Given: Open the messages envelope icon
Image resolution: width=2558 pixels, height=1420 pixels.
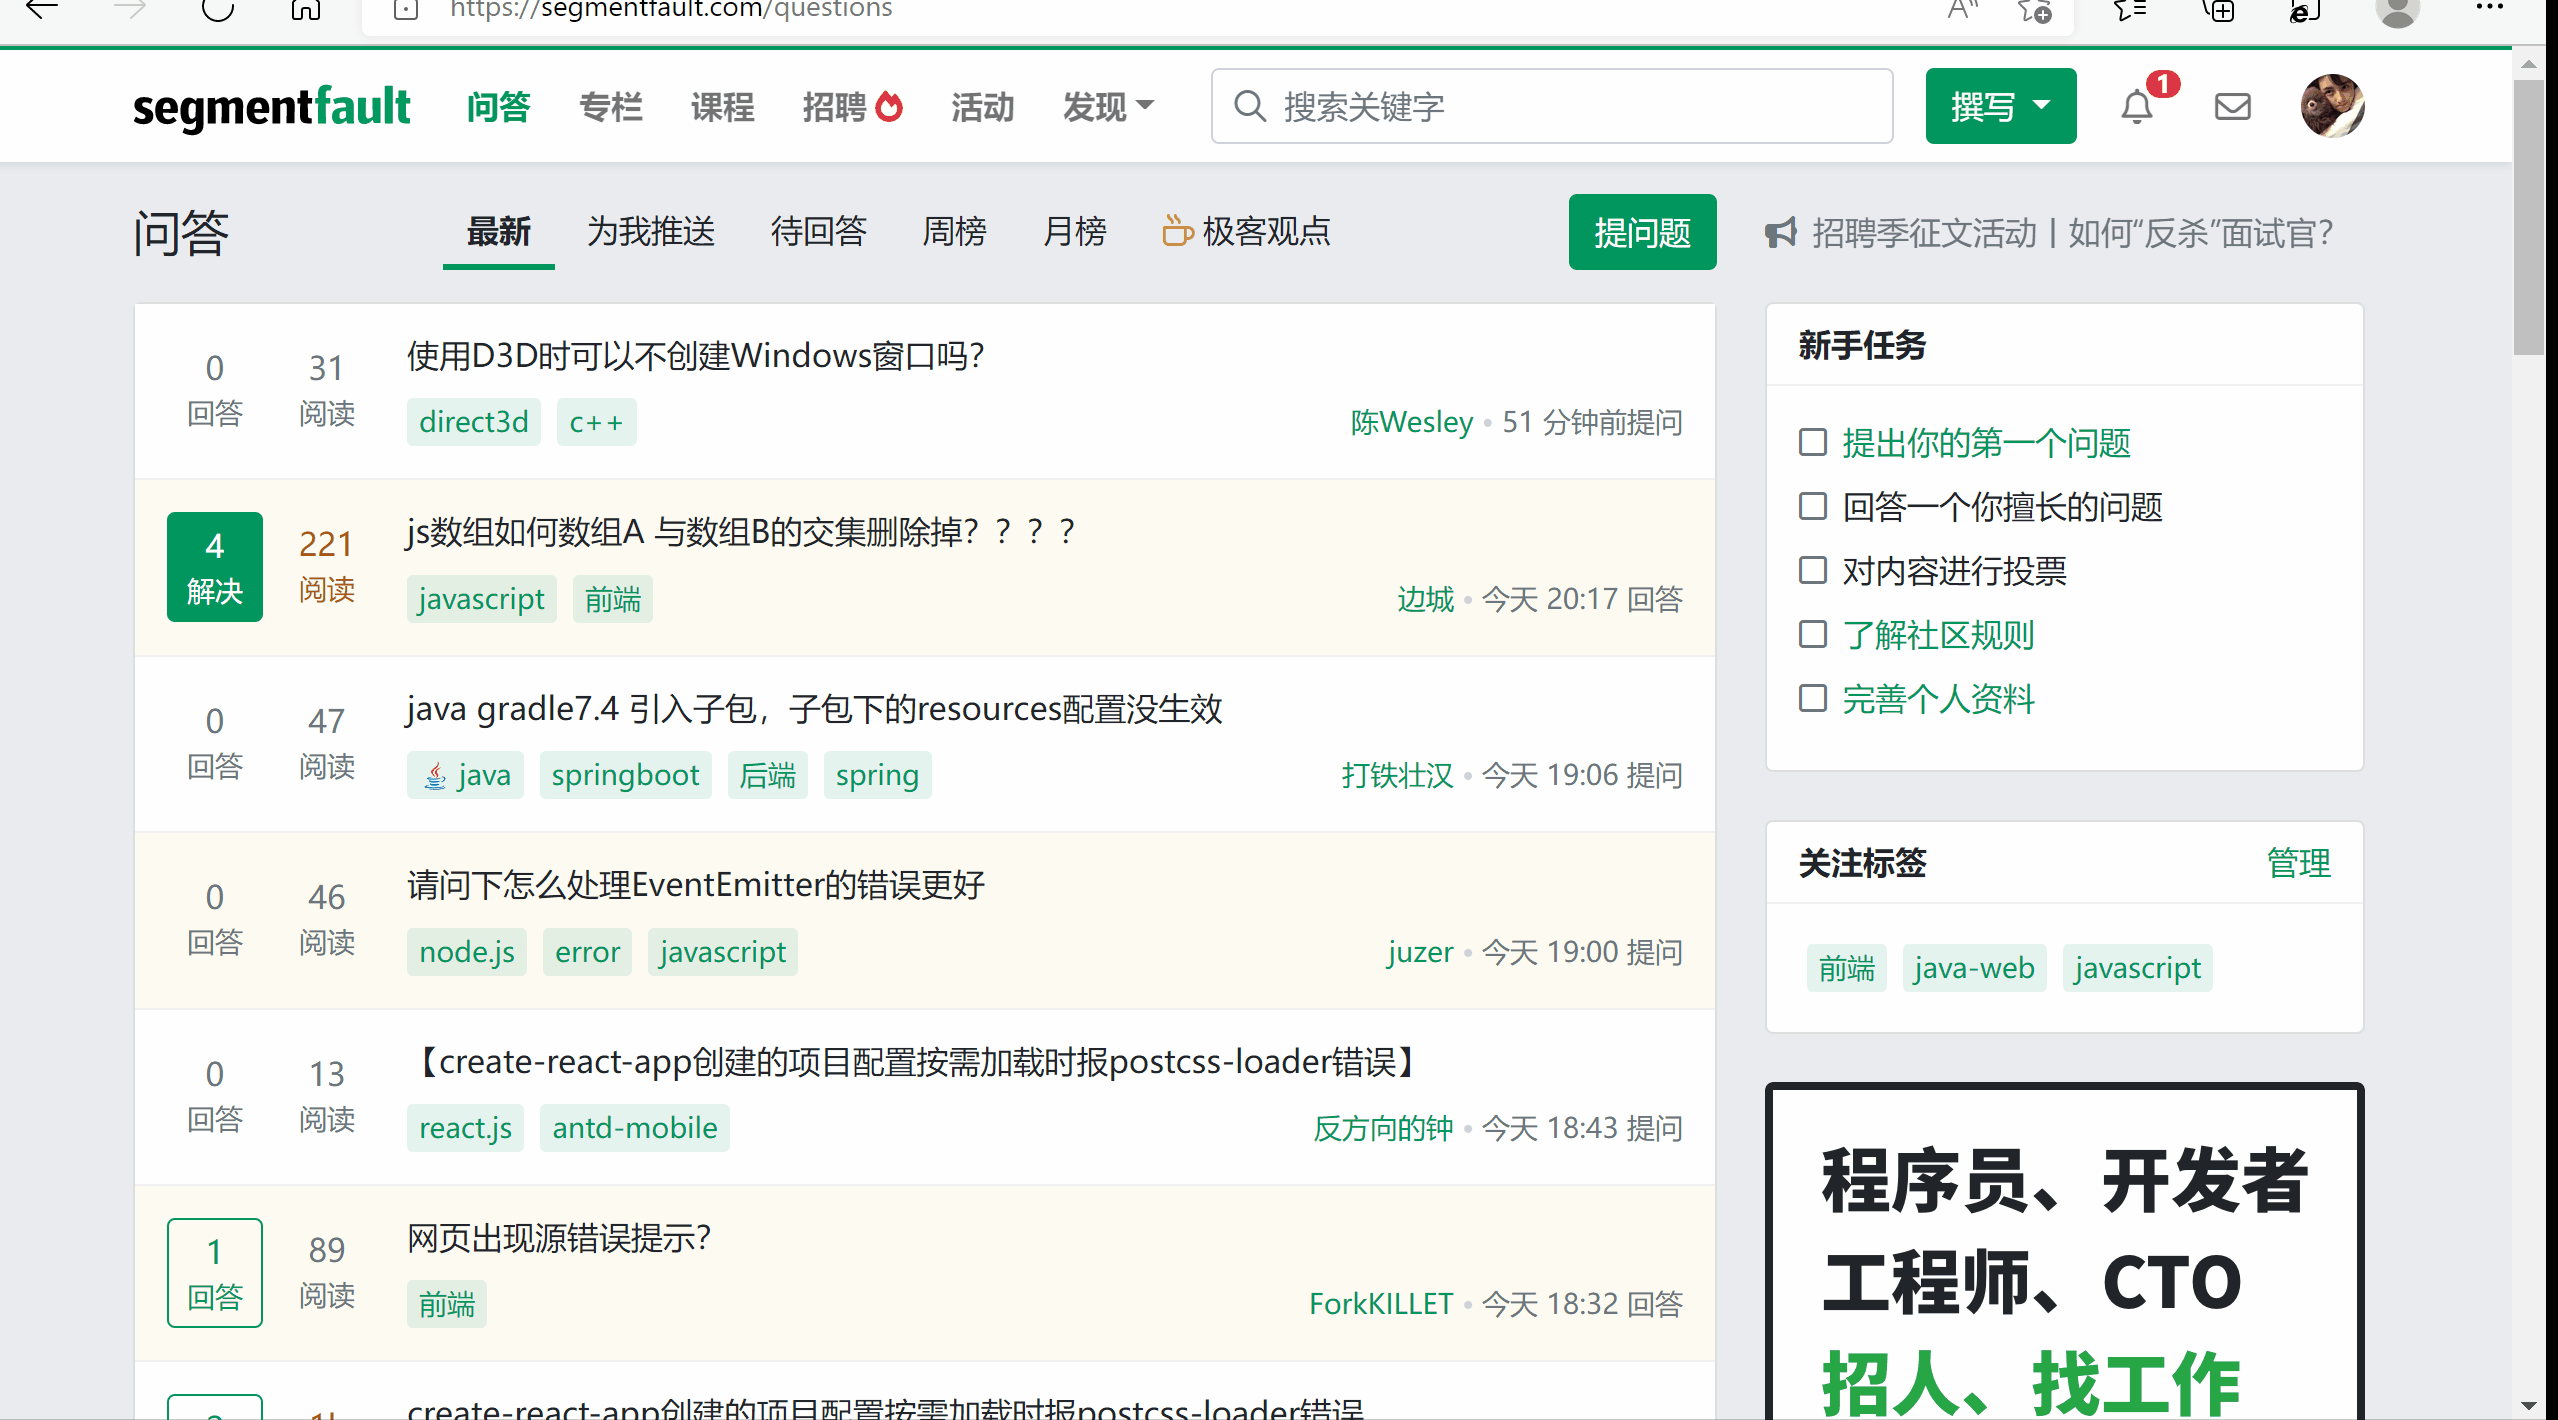Looking at the screenshot, I should 2232,107.
